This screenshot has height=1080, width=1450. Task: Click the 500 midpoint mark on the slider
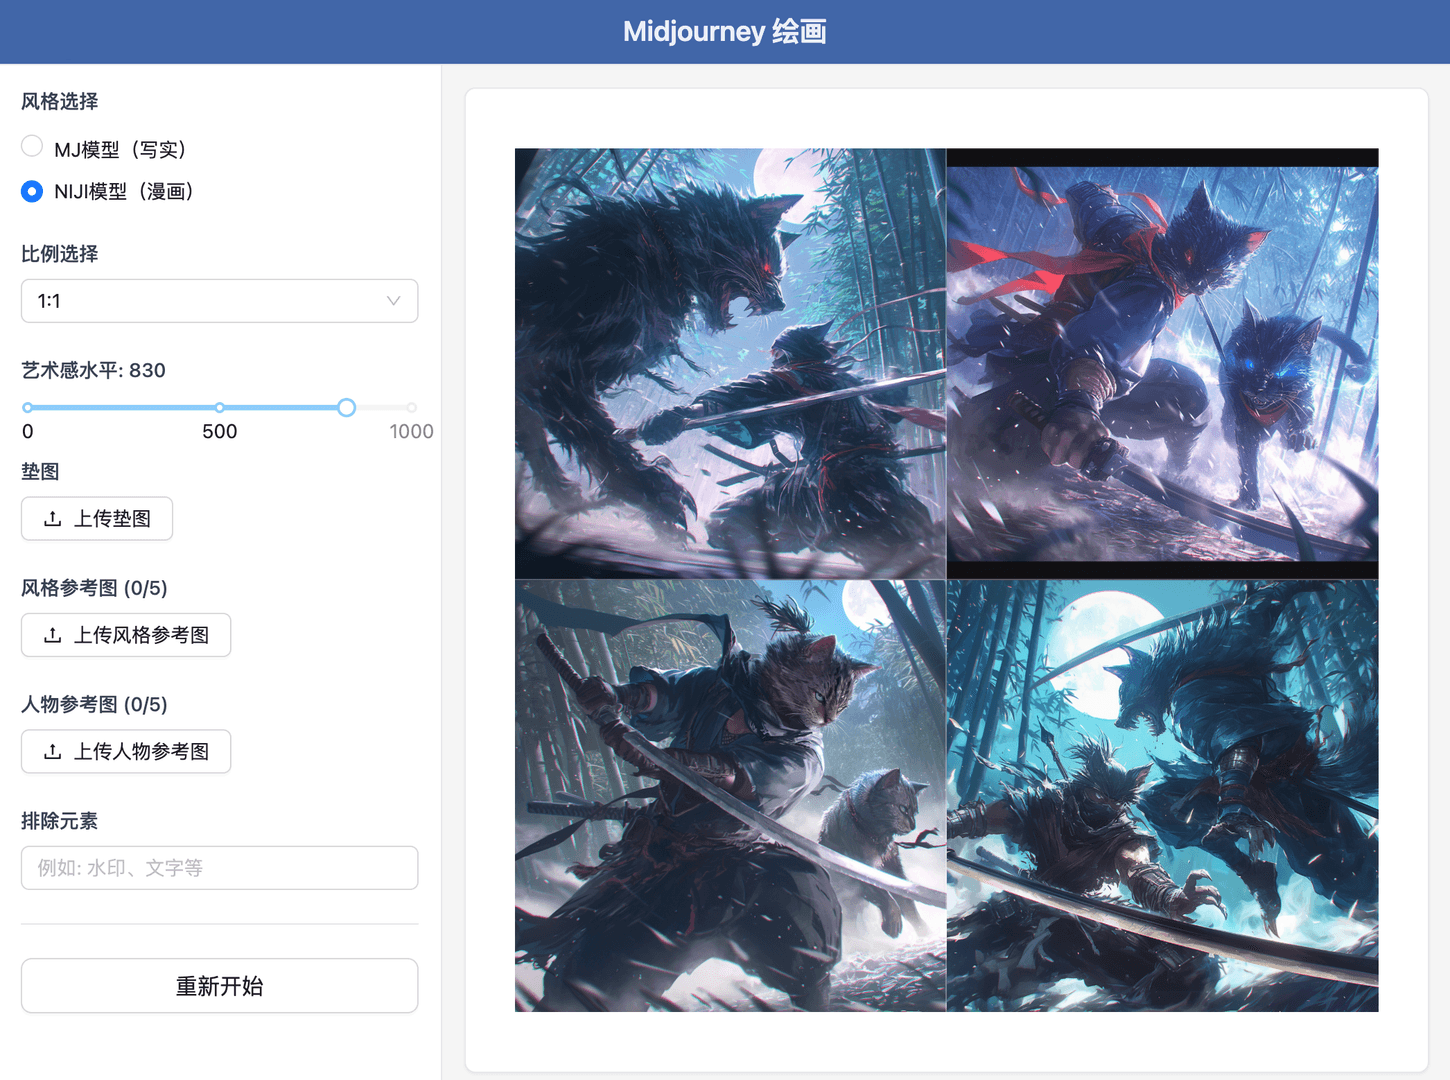pos(219,407)
